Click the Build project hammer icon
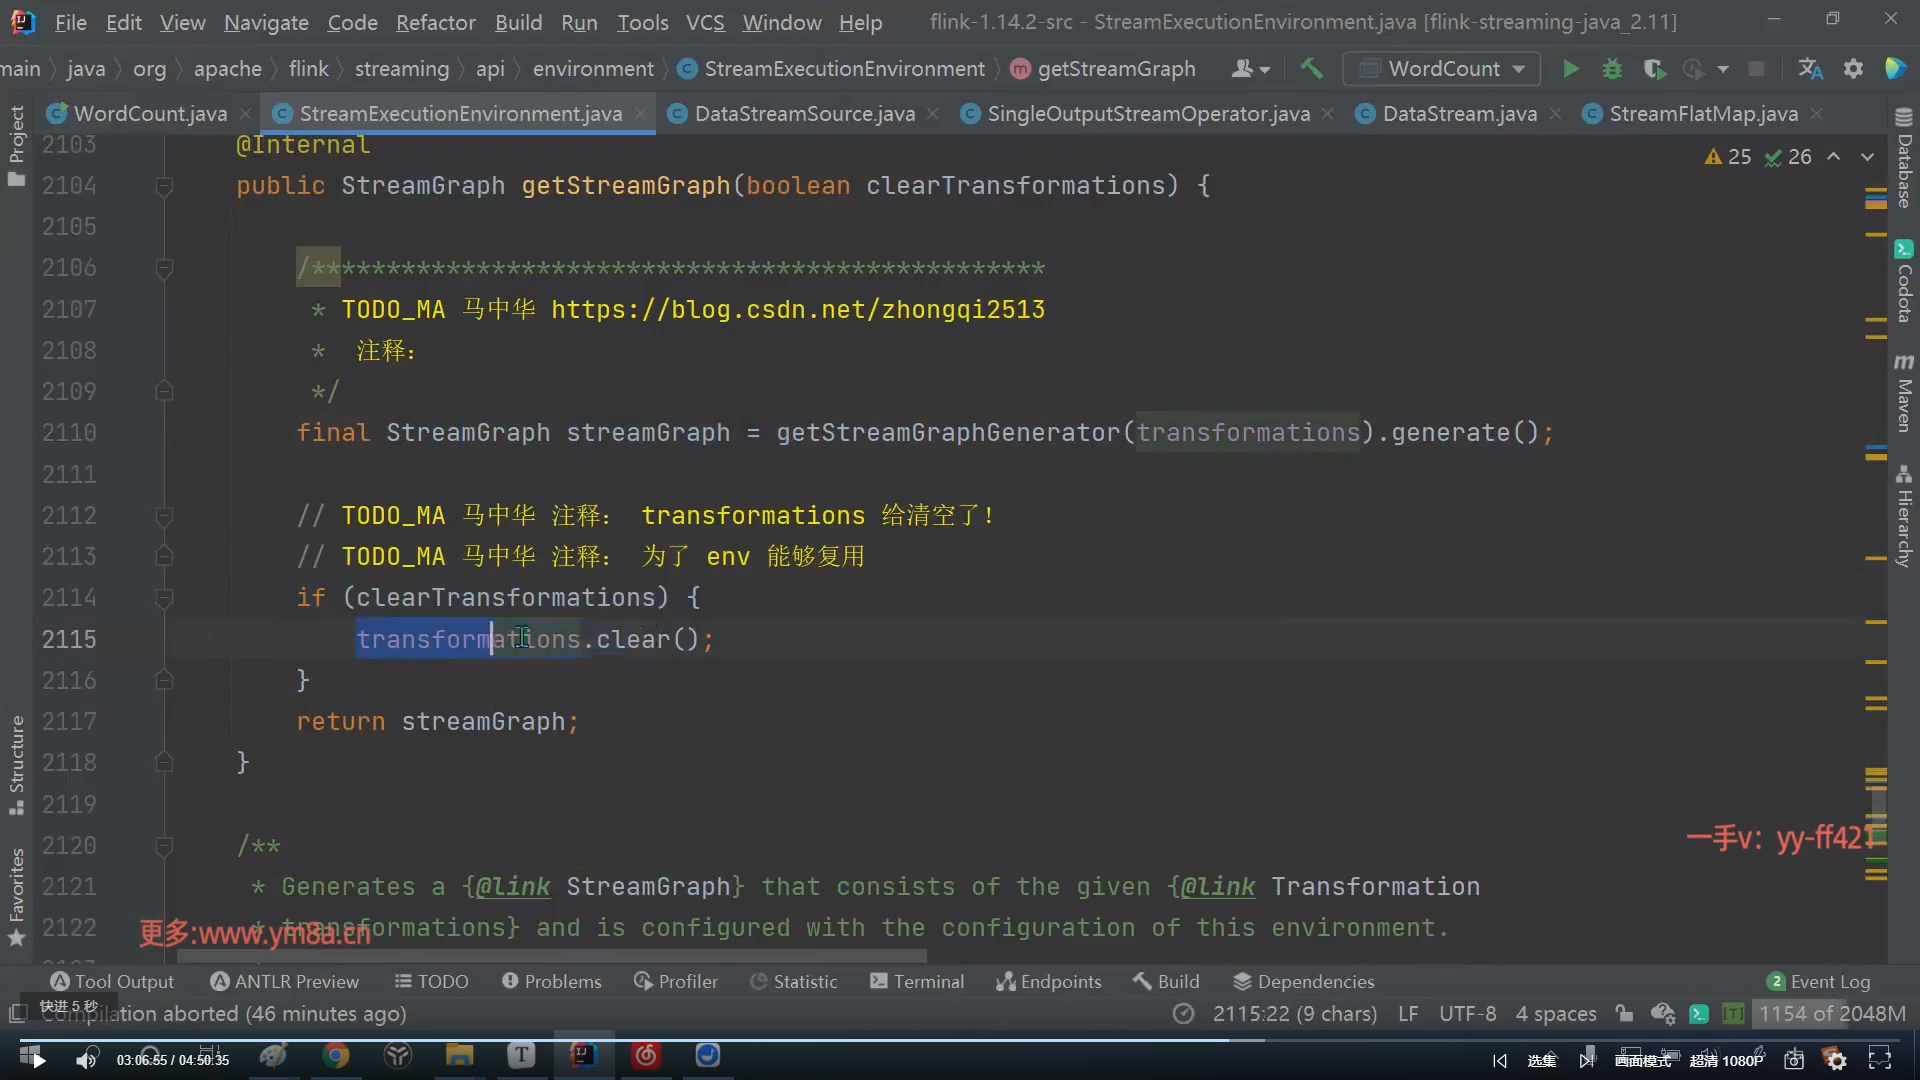This screenshot has width=1920, height=1080. click(x=1311, y=69)
